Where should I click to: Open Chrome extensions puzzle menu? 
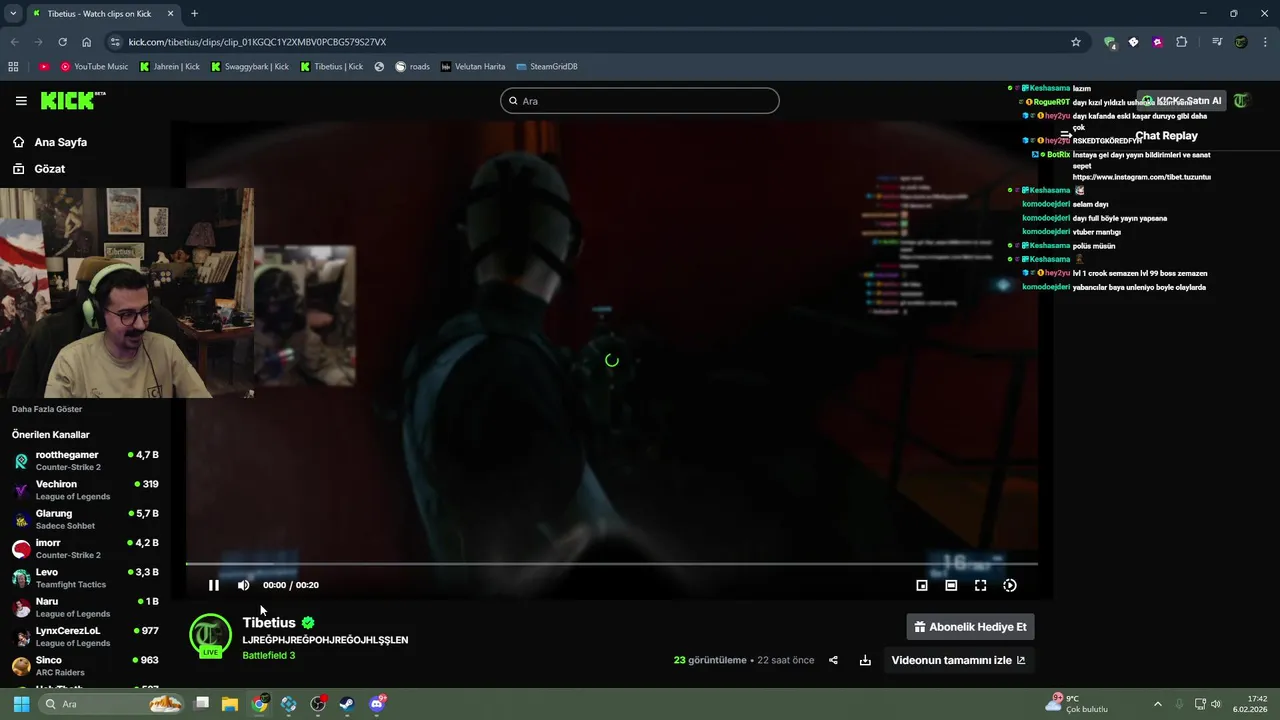coord(1181,42)
